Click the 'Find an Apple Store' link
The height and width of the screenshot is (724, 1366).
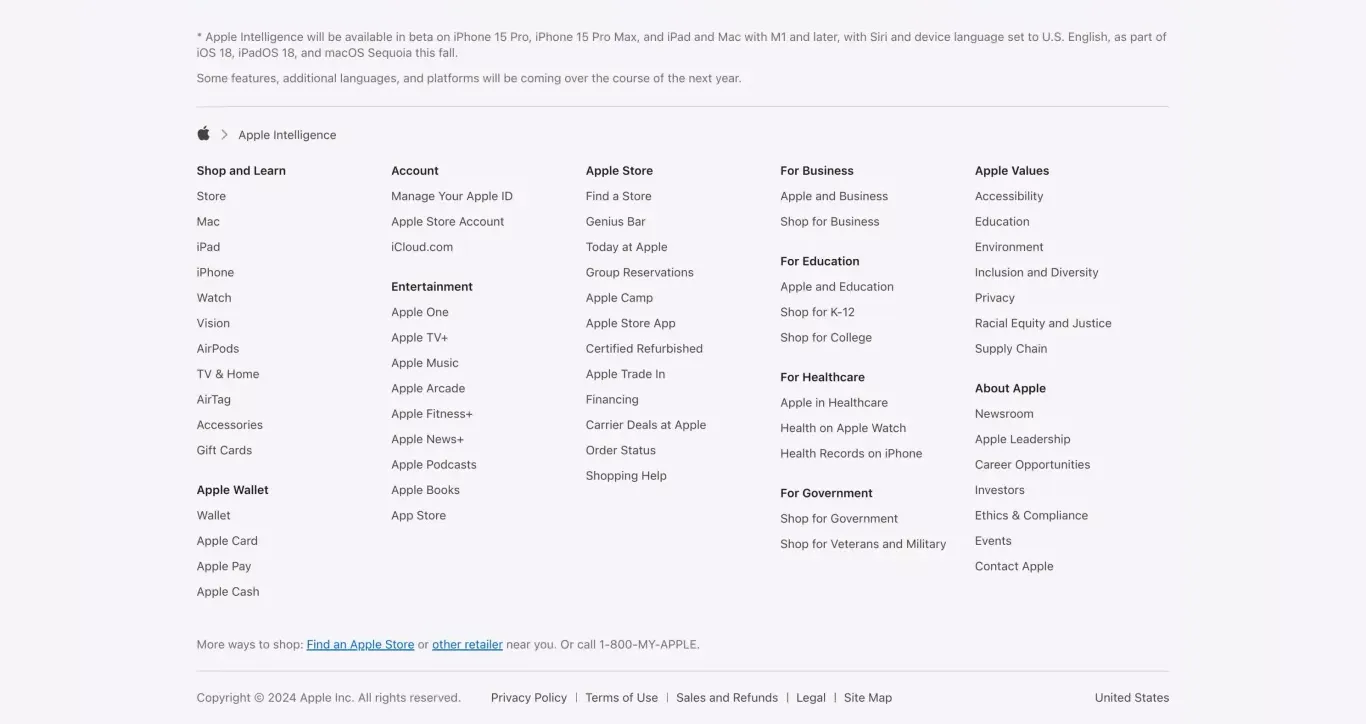(x=360, y=645)
